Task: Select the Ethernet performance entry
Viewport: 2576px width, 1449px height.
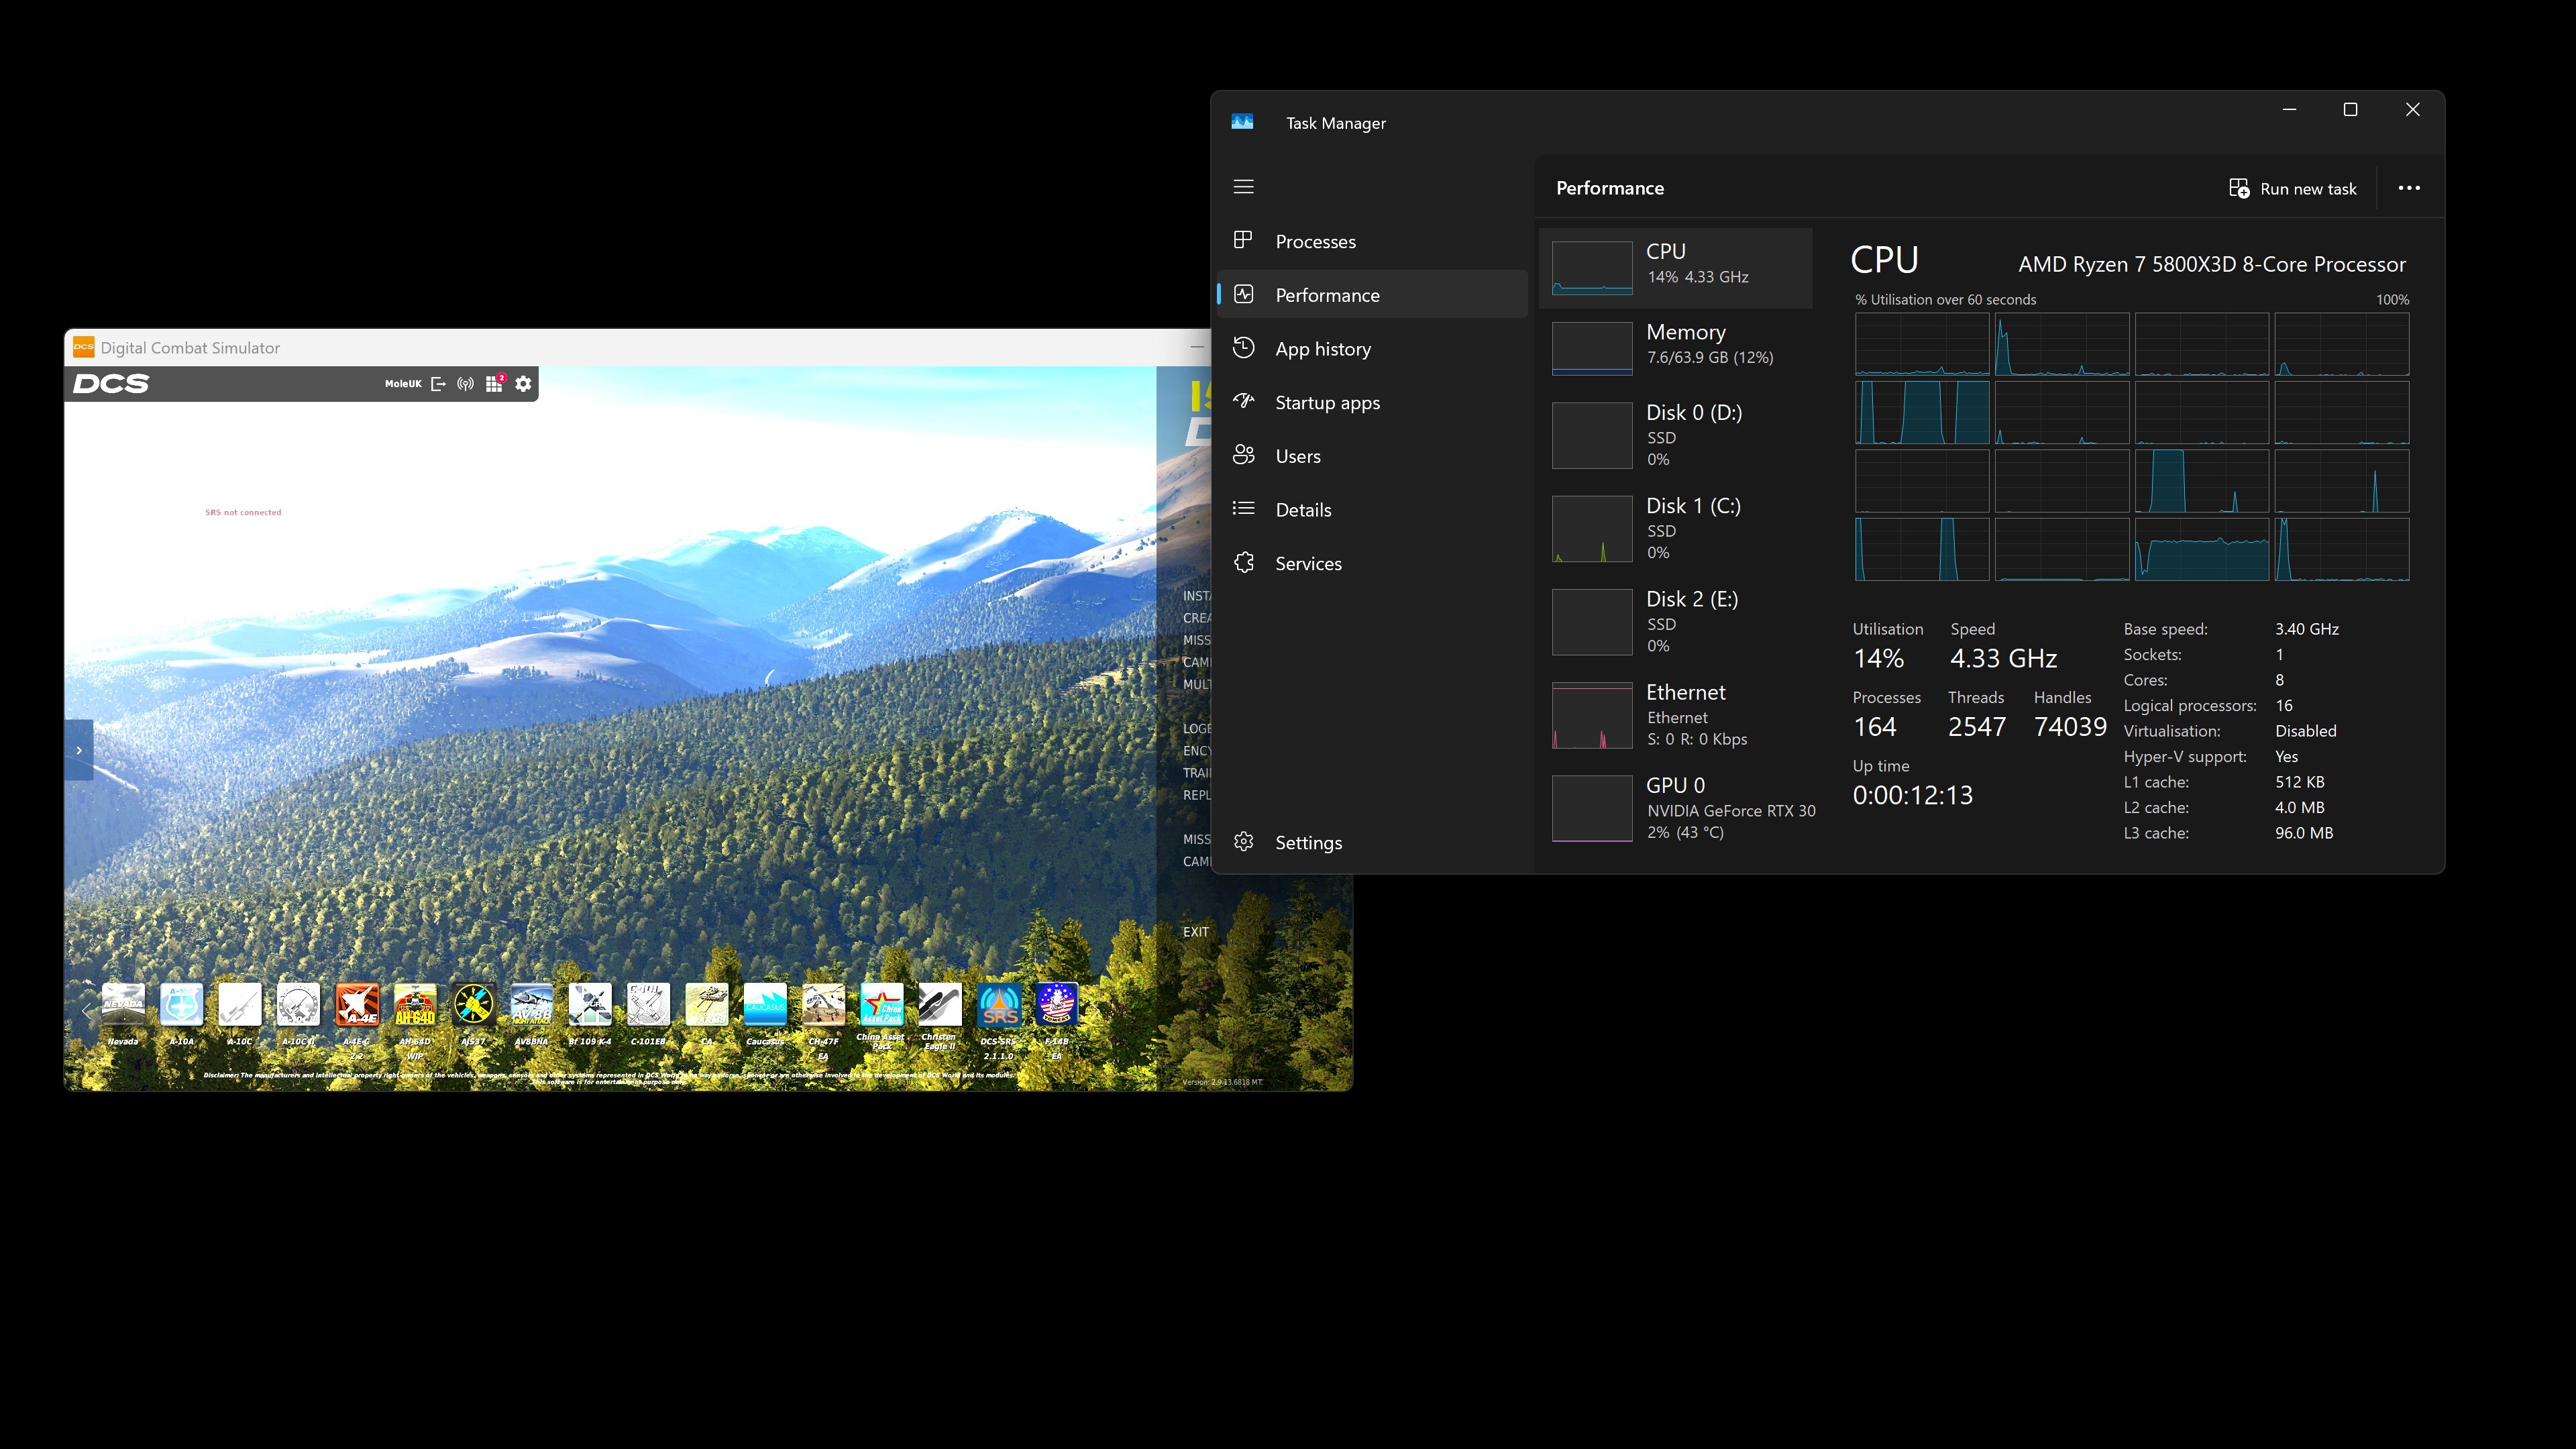Action: pos(1675,715)
